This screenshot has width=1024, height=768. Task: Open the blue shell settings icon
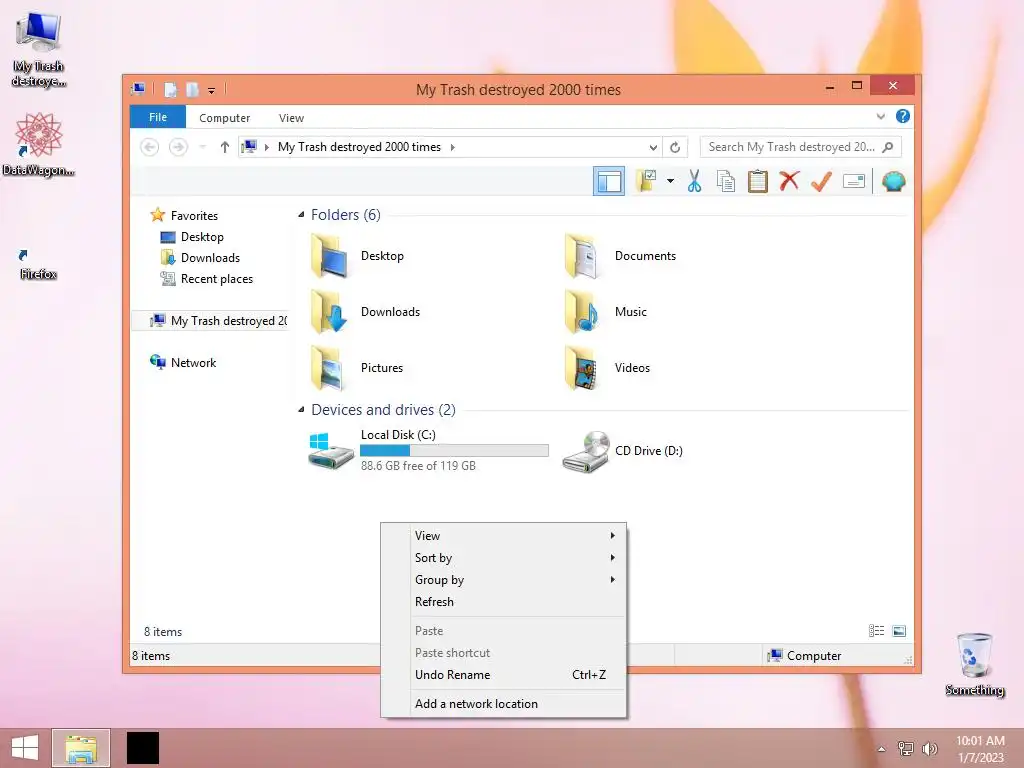click(x=893, y=181)
